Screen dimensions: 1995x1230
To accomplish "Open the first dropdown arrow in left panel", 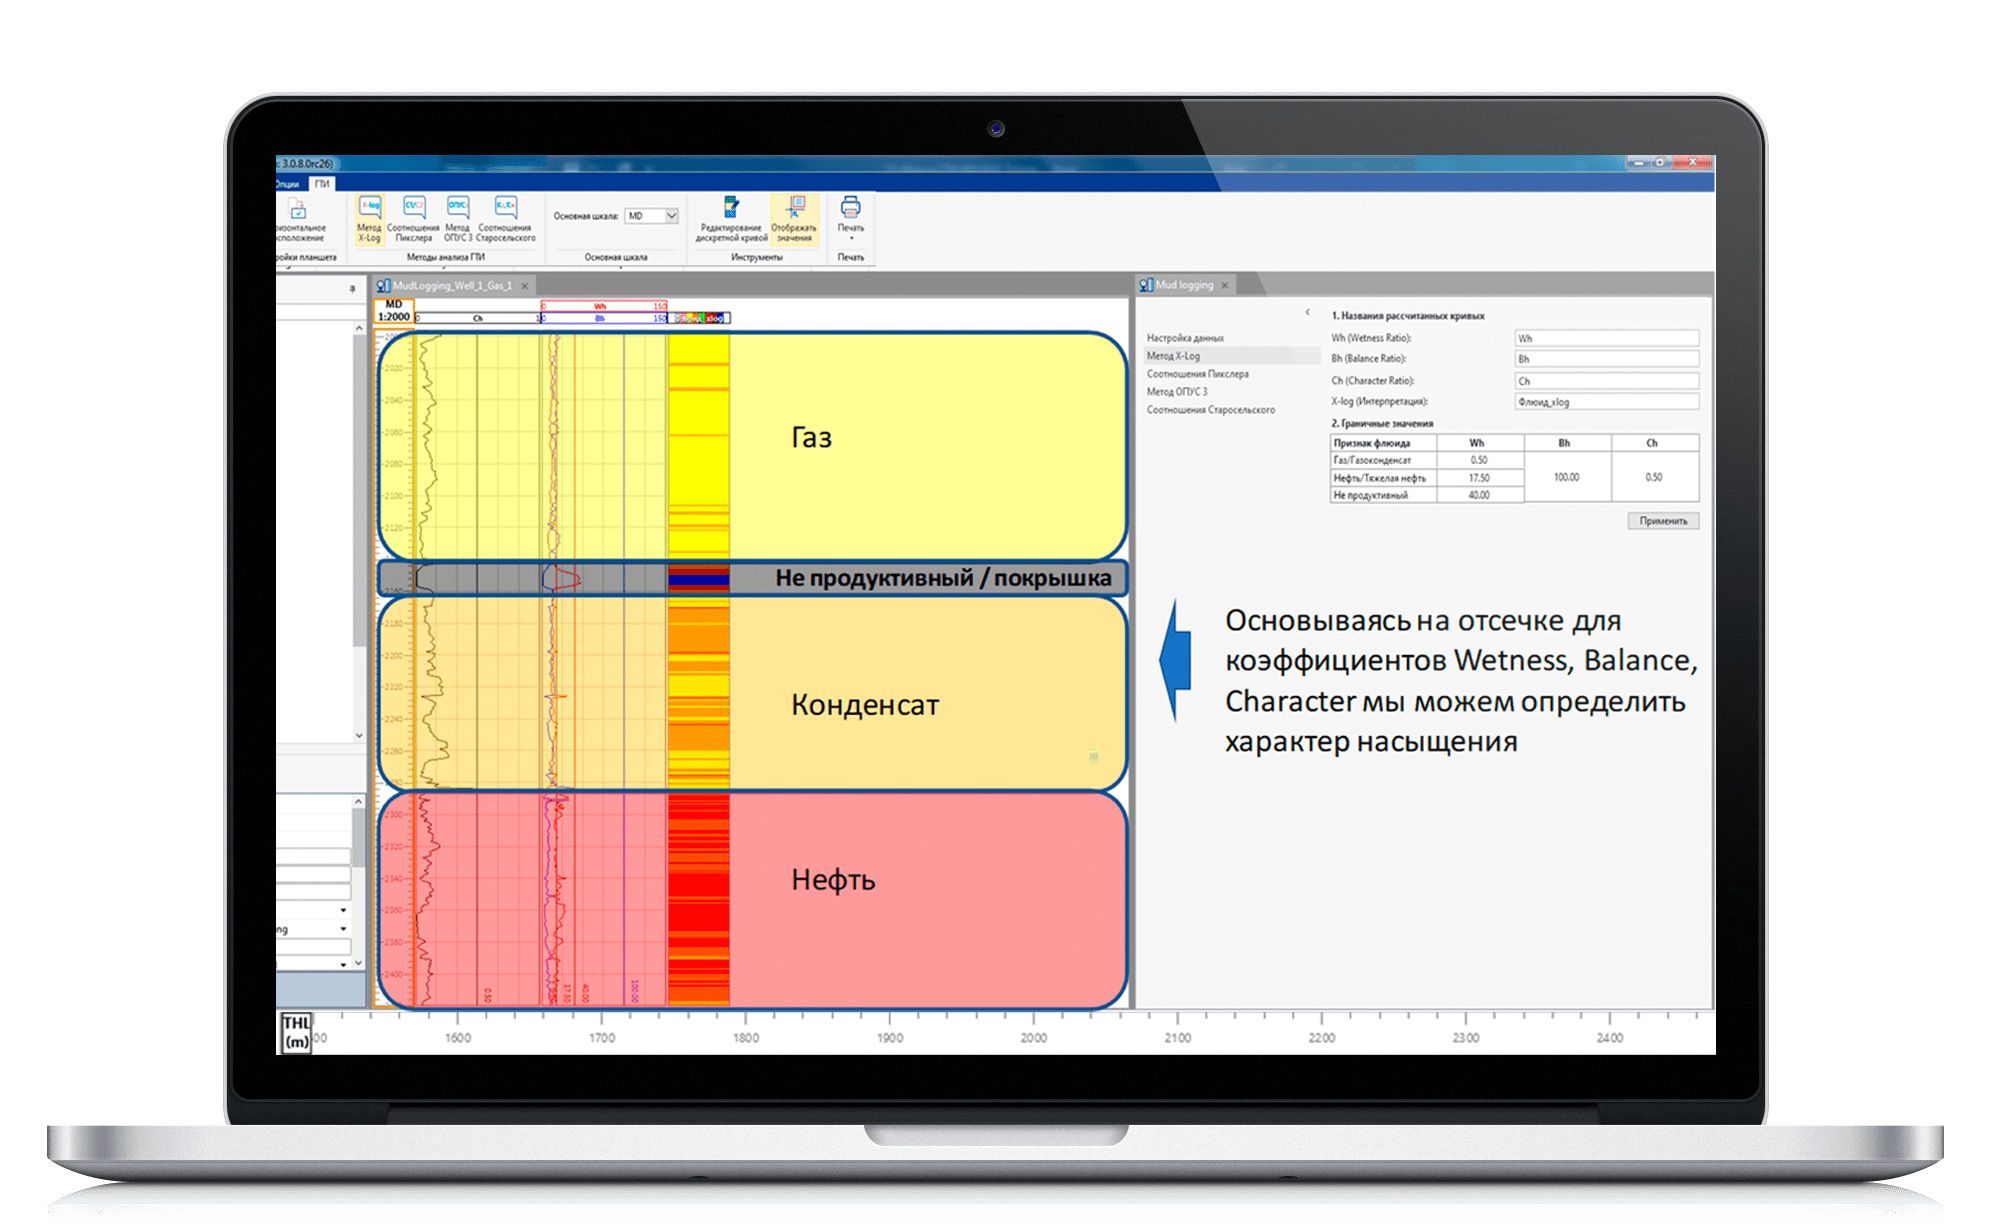I will click(343, 910).
